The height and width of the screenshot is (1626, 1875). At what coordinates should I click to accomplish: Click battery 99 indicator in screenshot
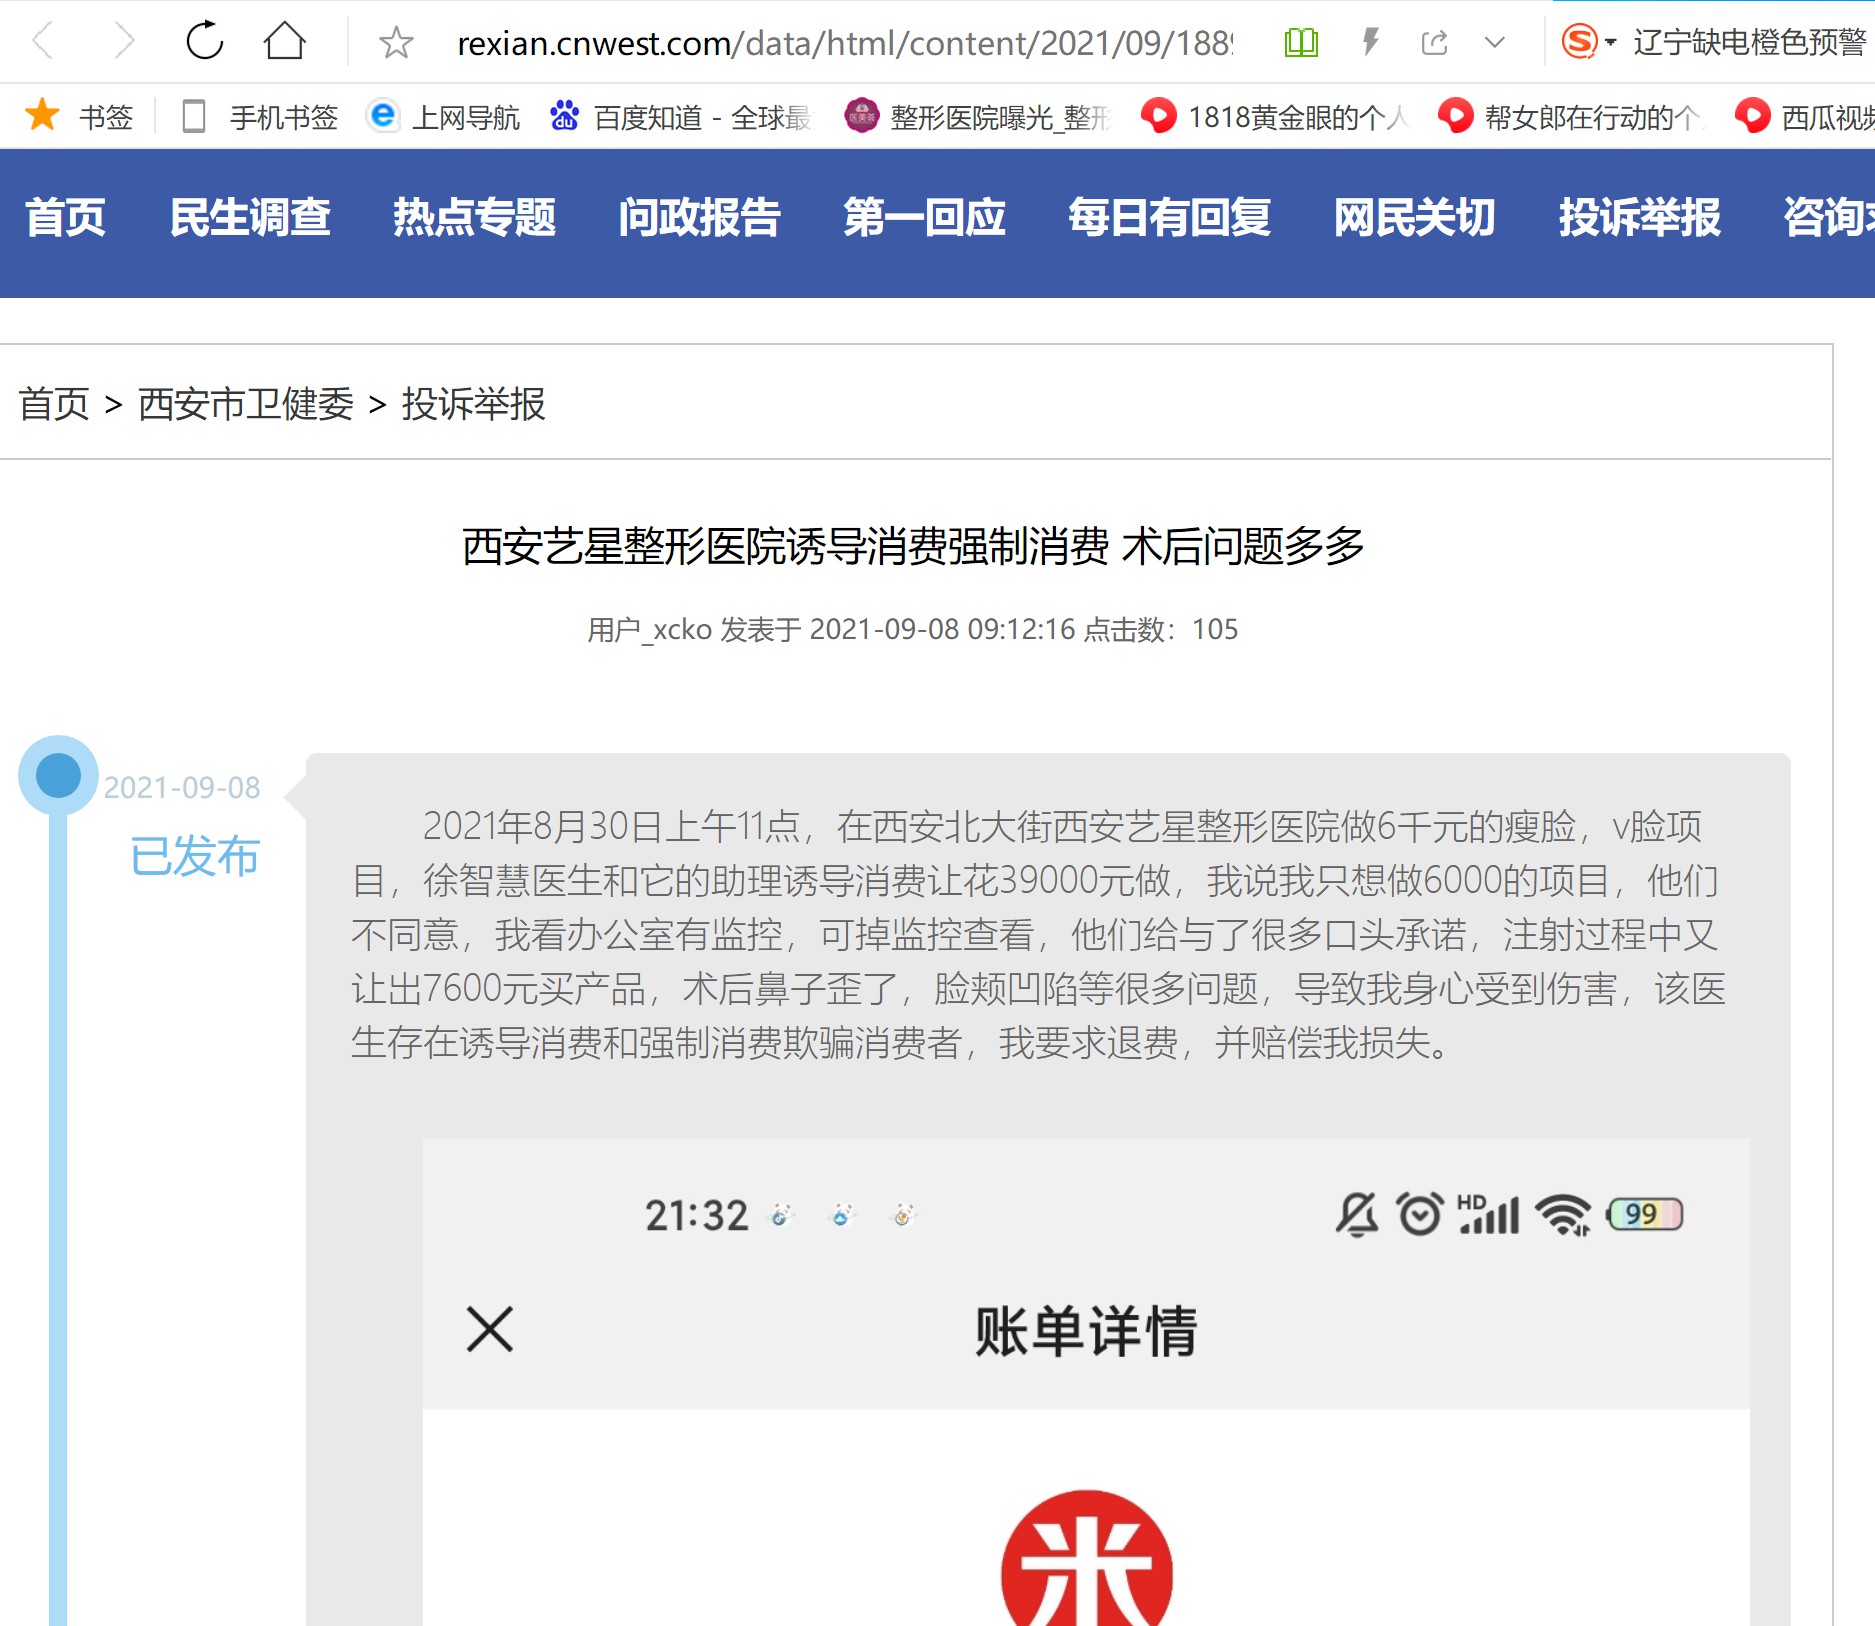1645,1215
